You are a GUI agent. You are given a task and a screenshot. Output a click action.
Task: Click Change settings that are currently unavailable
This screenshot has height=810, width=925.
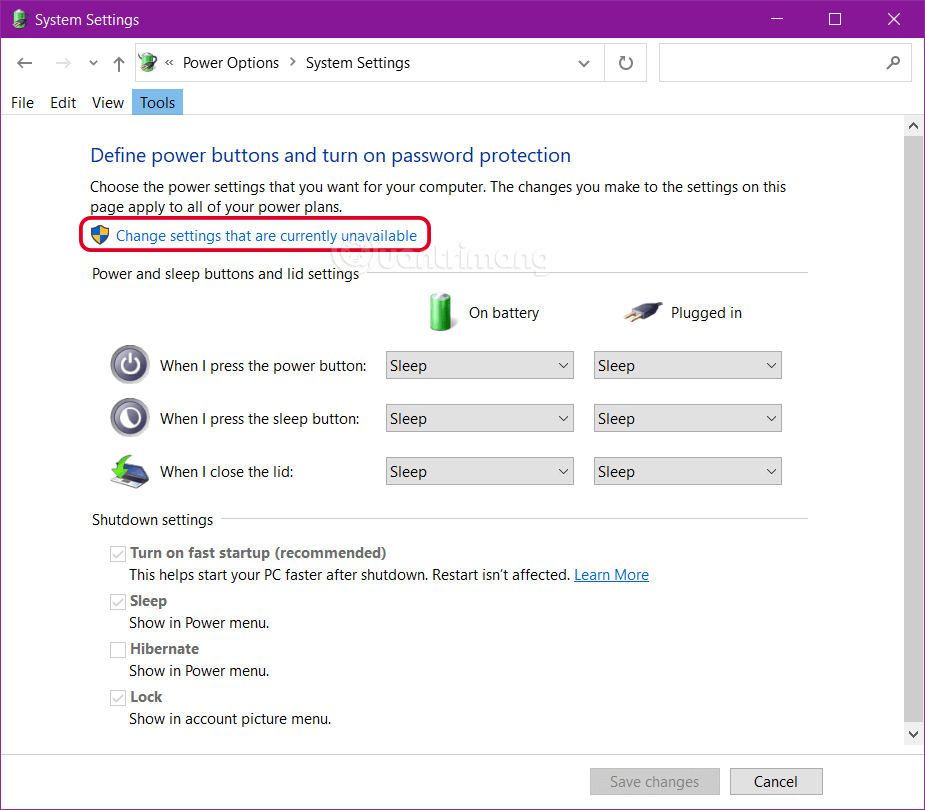click(266, 236)
